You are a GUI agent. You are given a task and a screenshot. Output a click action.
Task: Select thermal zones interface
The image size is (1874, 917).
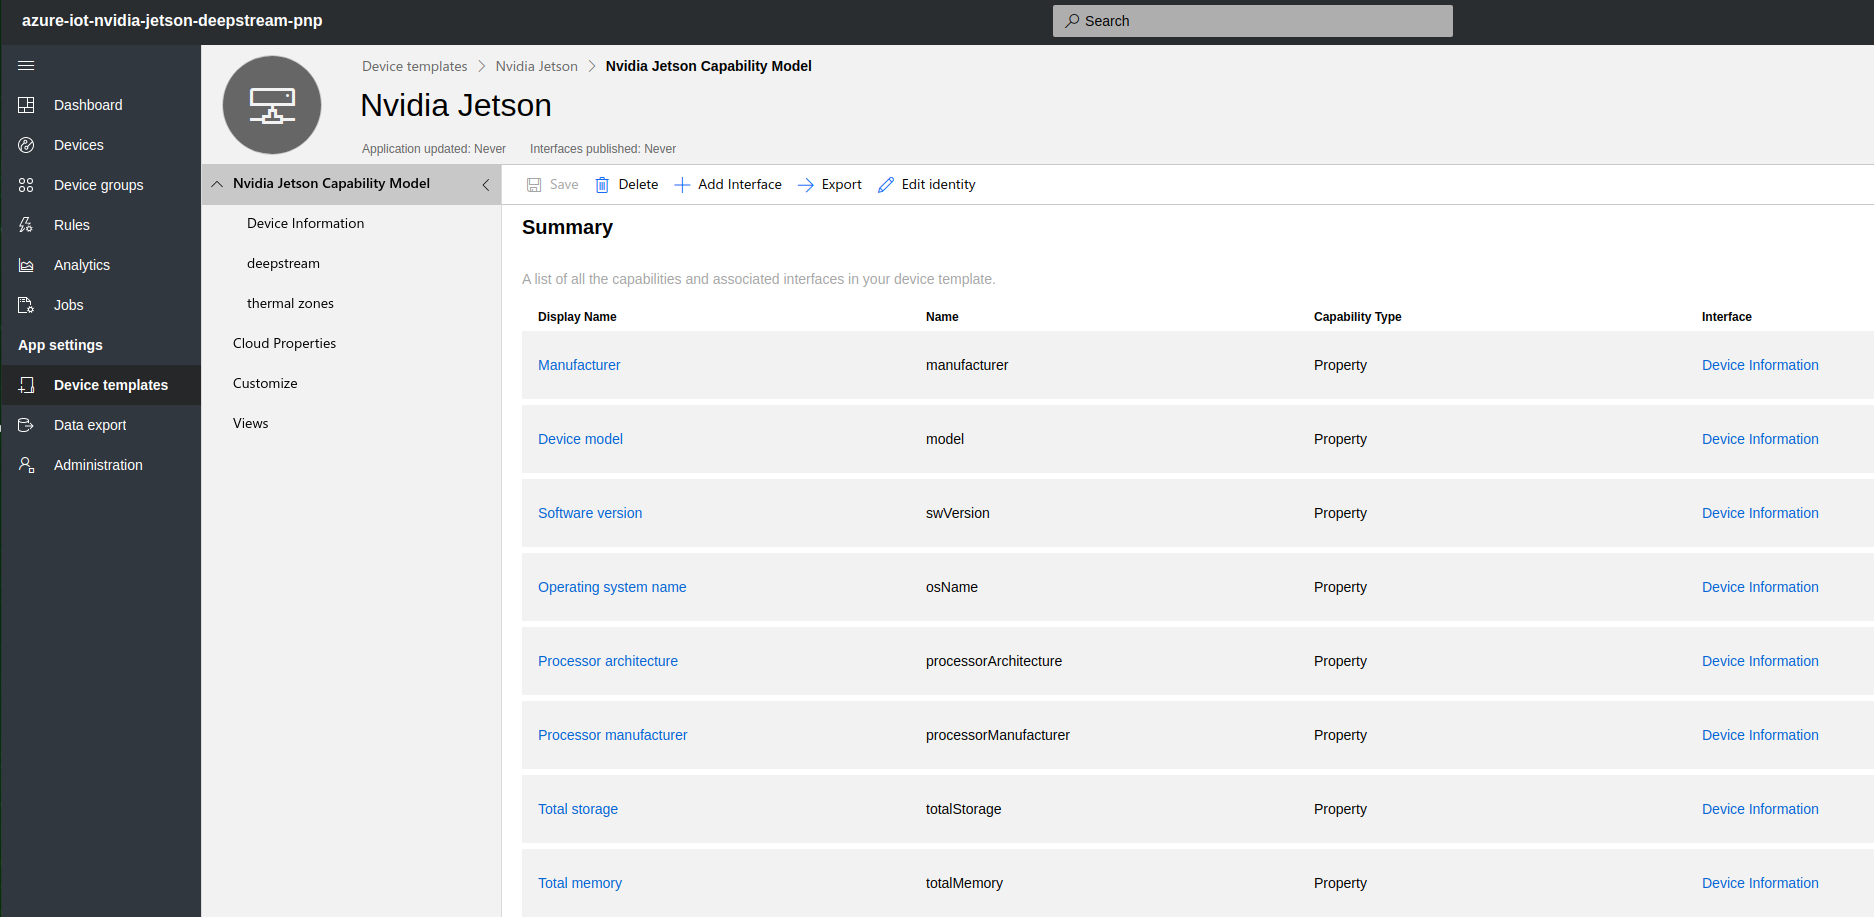290,303
